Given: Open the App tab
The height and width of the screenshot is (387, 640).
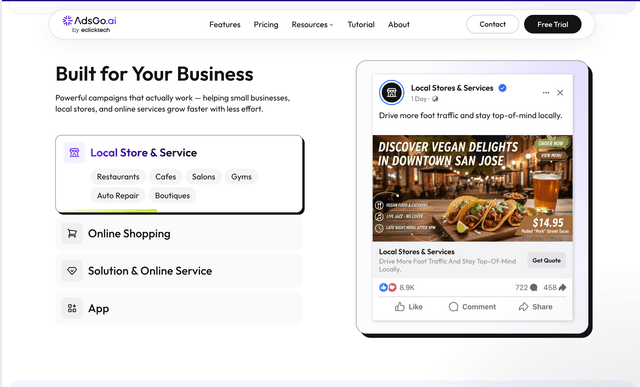Looking at the screenshot, I should pyautogui.click(x=179, y=308).
